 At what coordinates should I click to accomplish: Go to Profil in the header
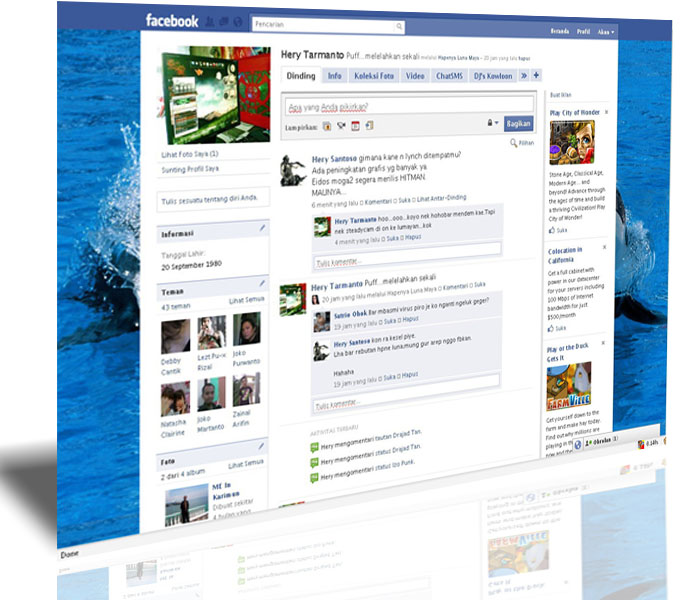(583, 31)
